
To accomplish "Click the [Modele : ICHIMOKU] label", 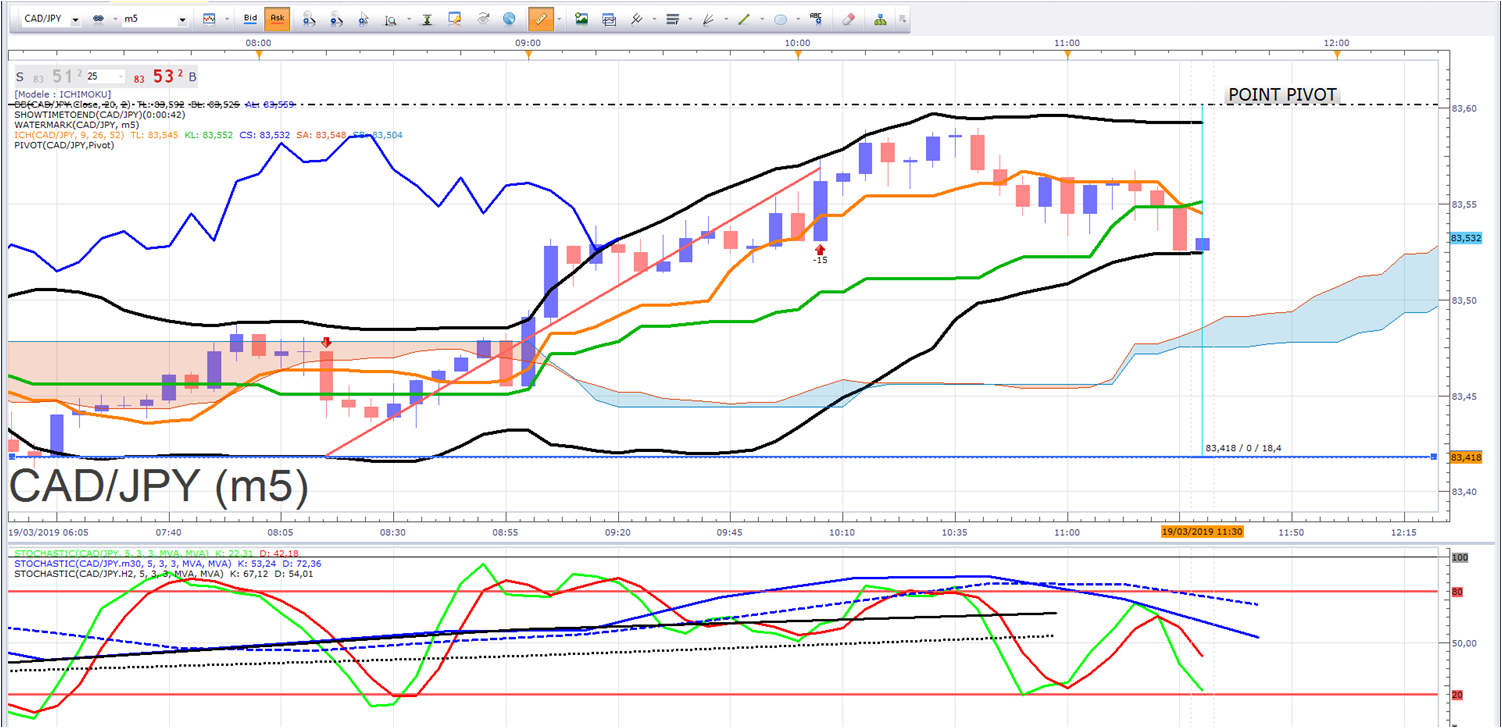I will pos(63,94).
